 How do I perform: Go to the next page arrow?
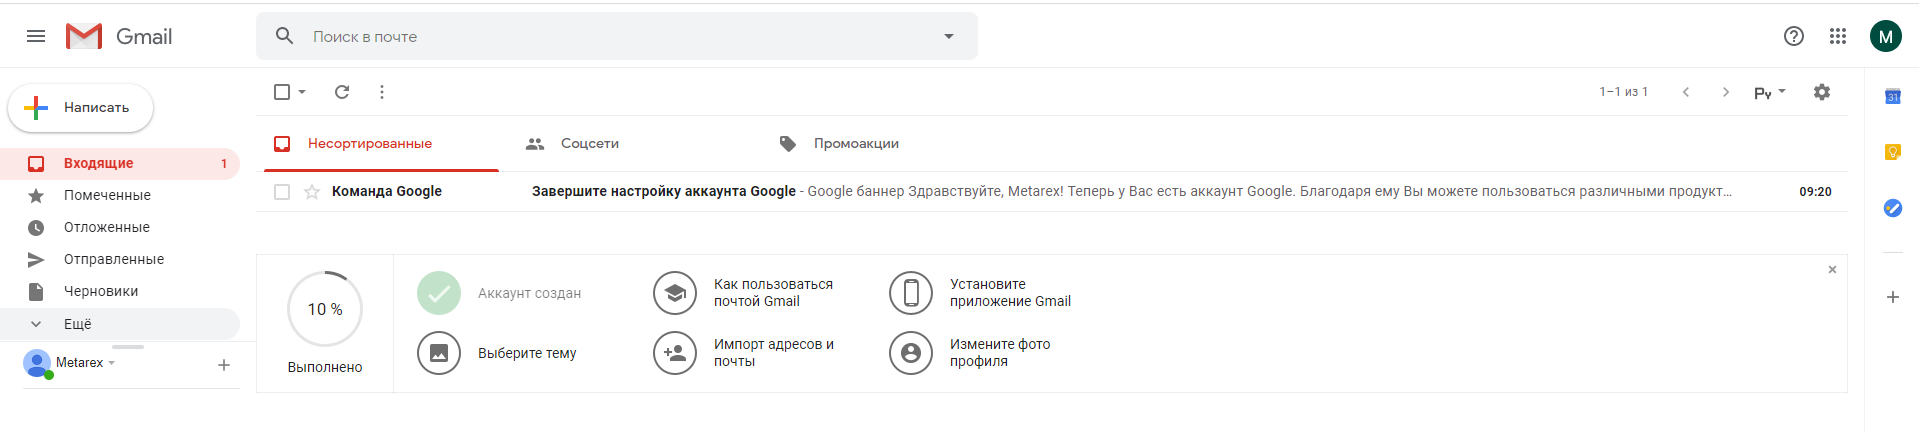(x=1726, y=92)
